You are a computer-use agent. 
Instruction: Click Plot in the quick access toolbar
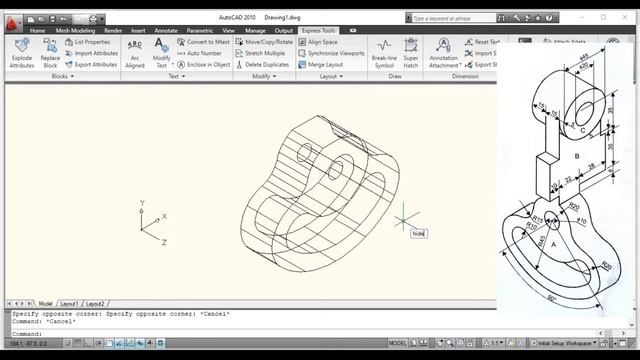(x=93, y=19)
